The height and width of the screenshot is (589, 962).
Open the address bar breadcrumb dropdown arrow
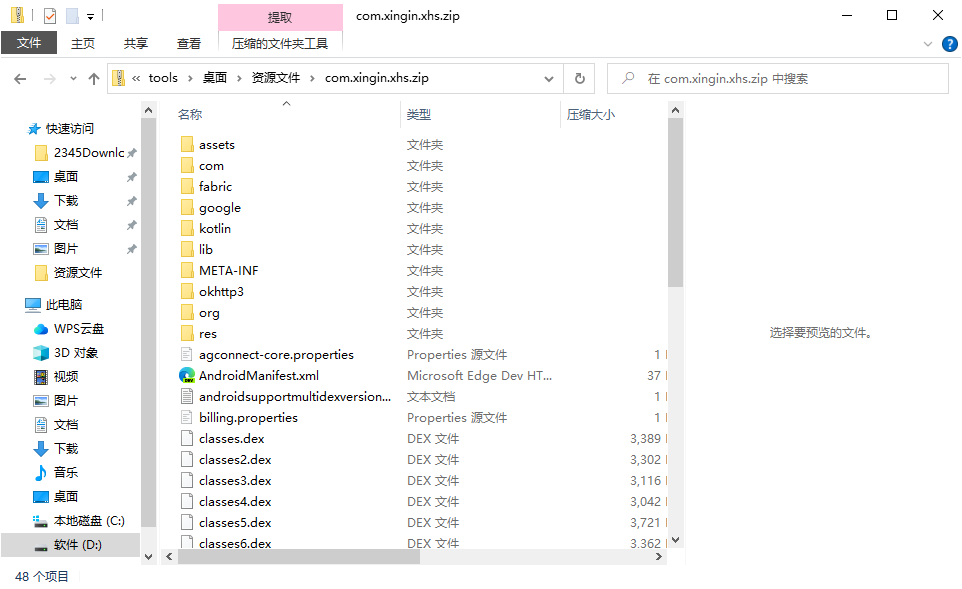coord(548,78)
